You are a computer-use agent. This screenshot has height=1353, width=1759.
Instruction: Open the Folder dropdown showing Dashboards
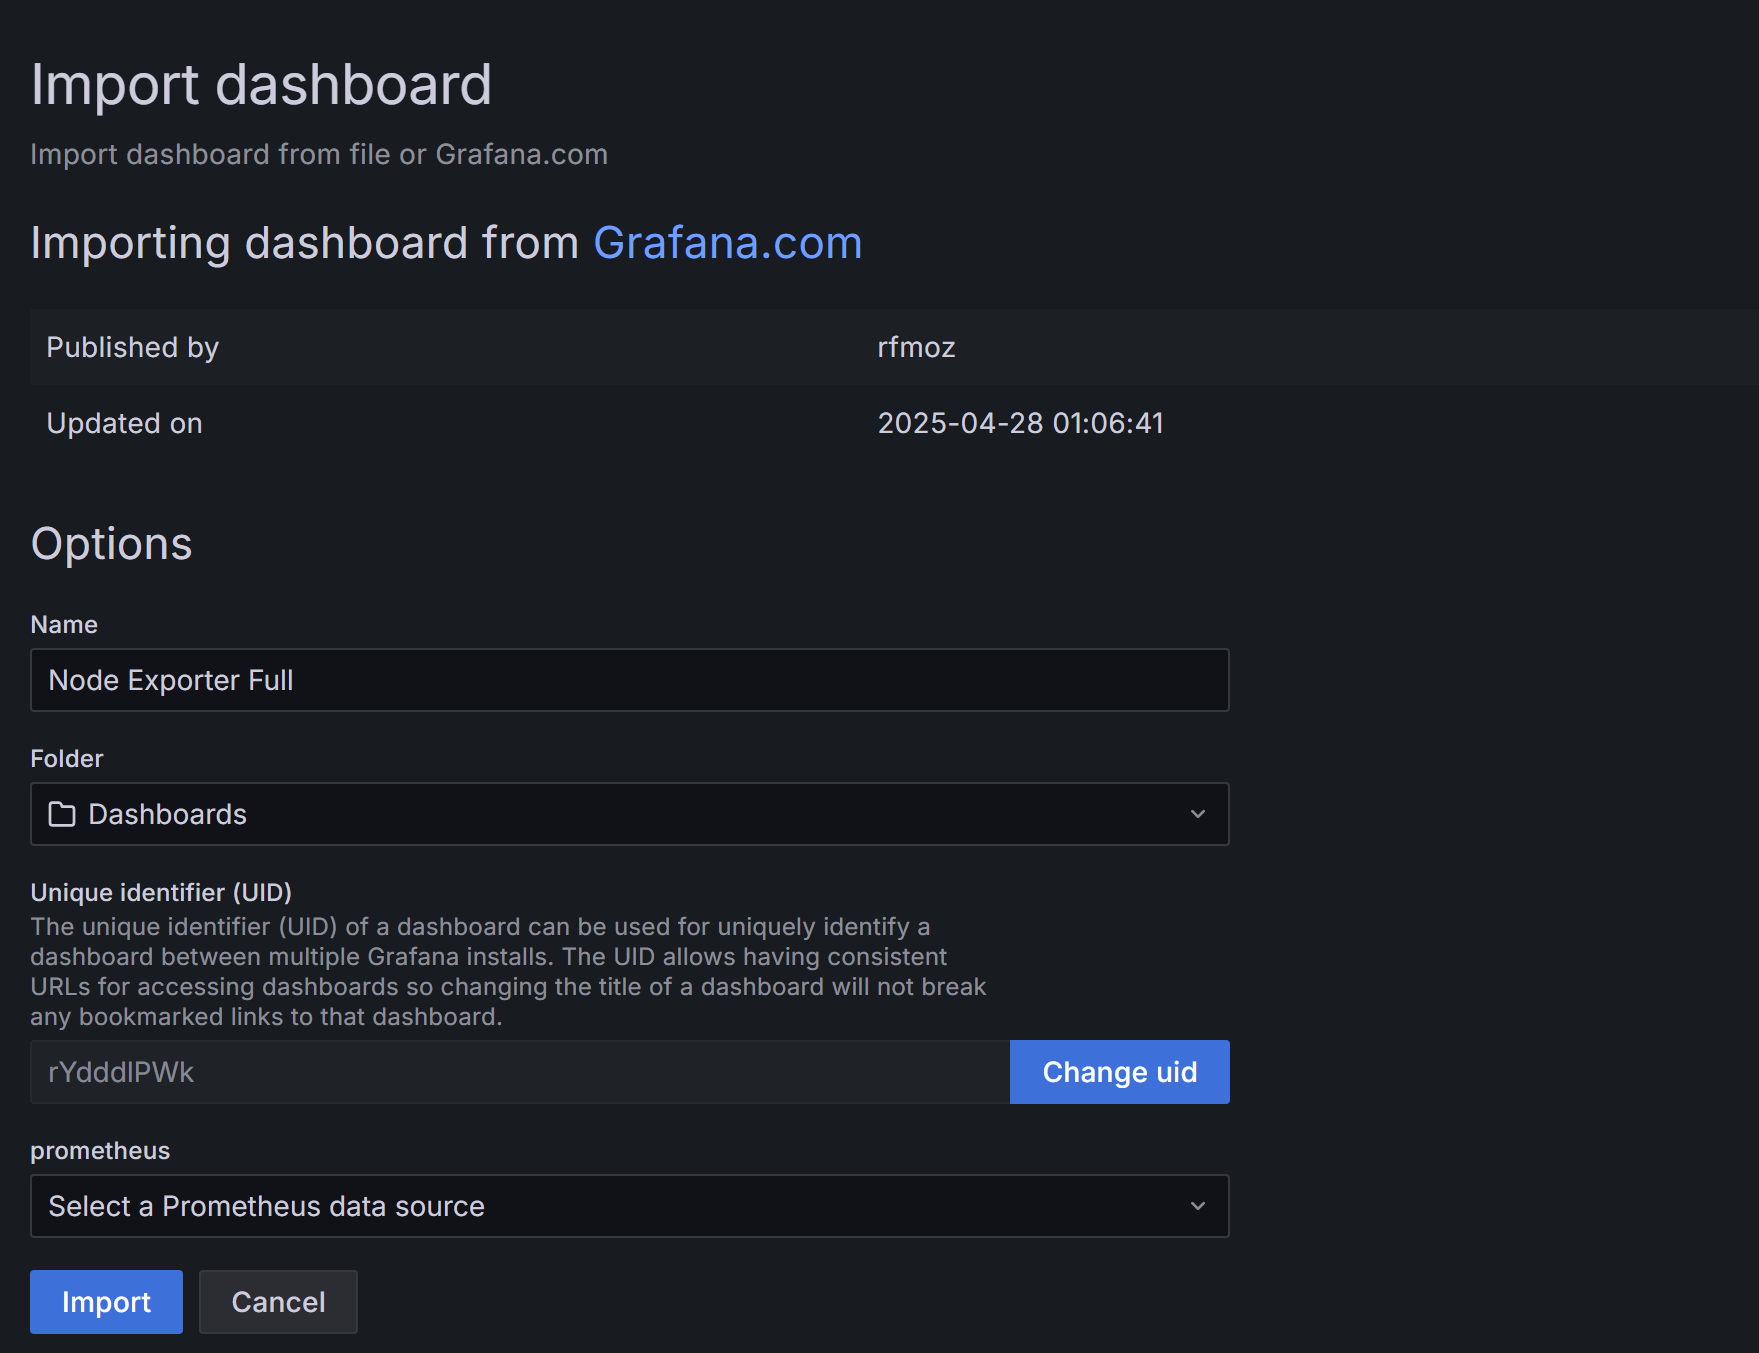pos(630,814)
